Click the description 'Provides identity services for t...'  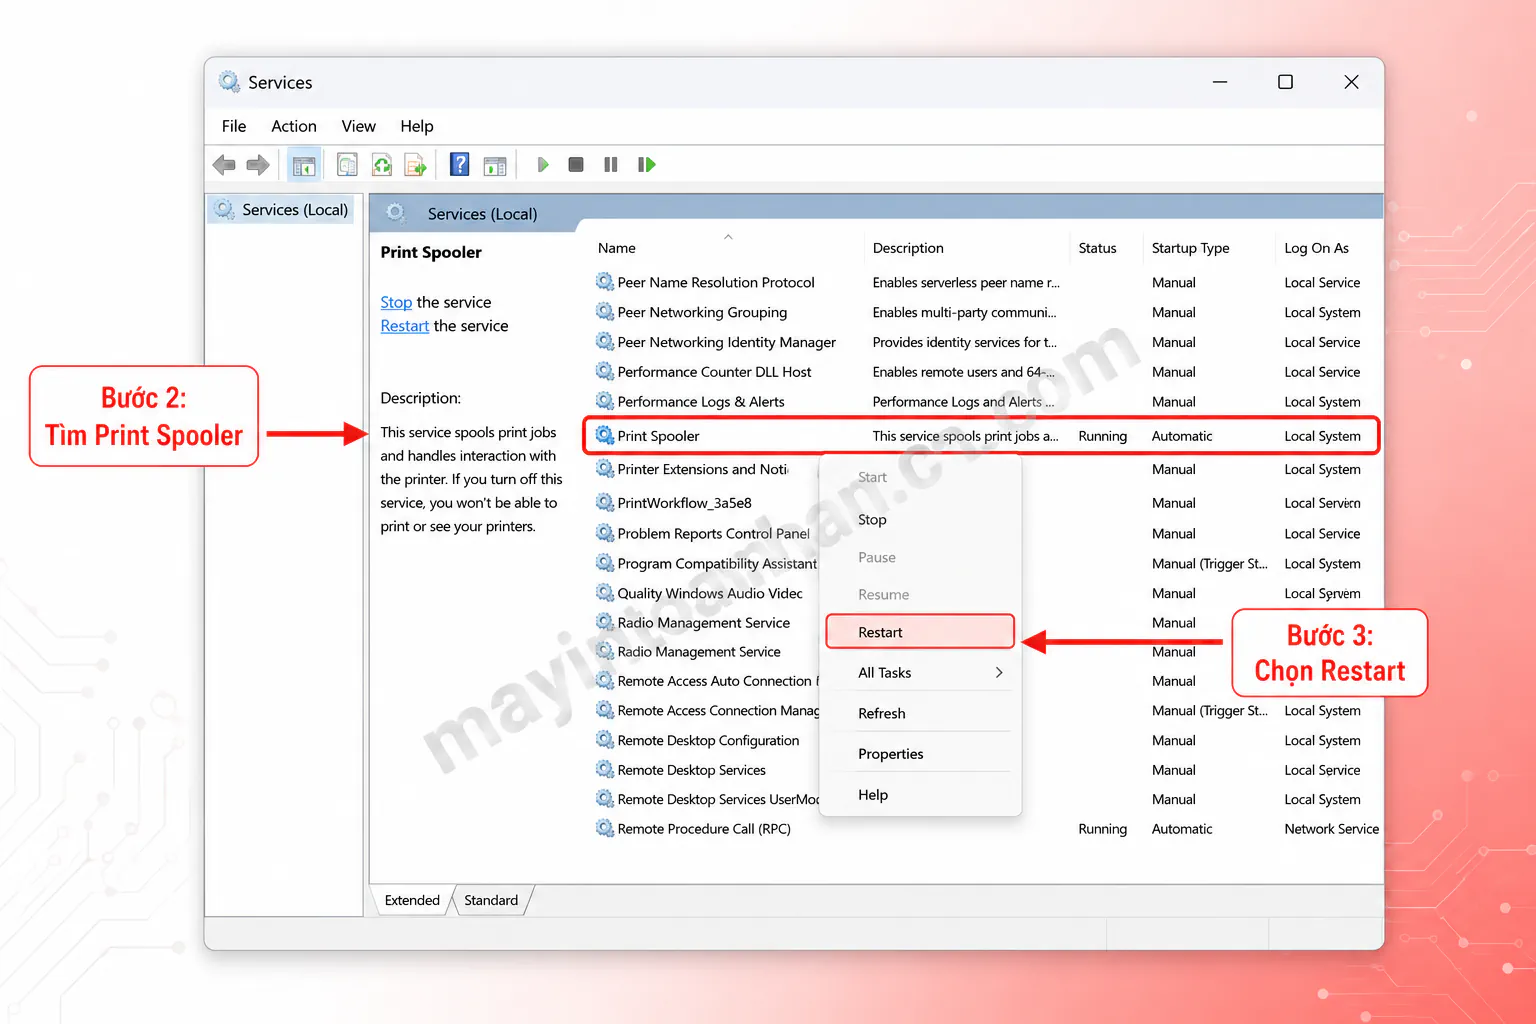965,342
